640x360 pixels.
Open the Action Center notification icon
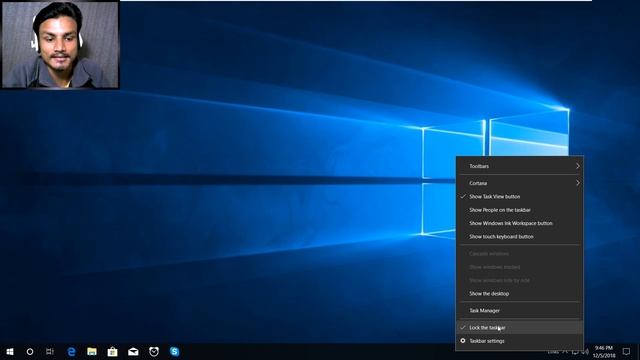click(x=626, y=351)
